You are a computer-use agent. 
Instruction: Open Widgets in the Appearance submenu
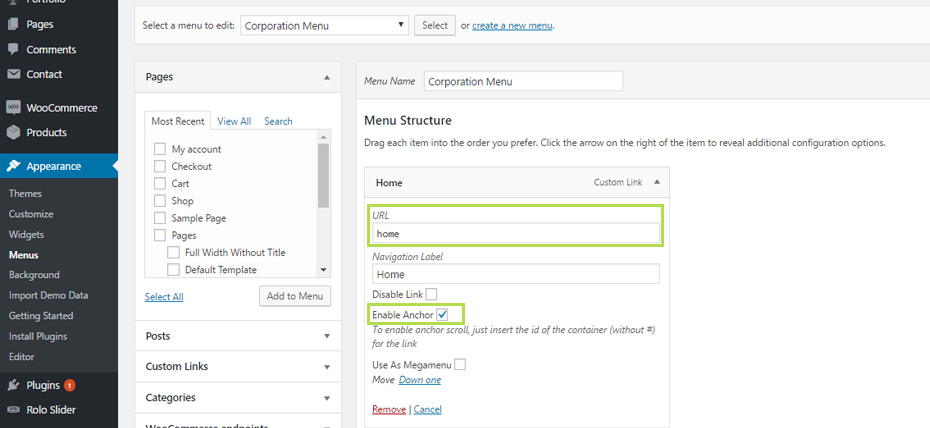[x=27, y=235]
